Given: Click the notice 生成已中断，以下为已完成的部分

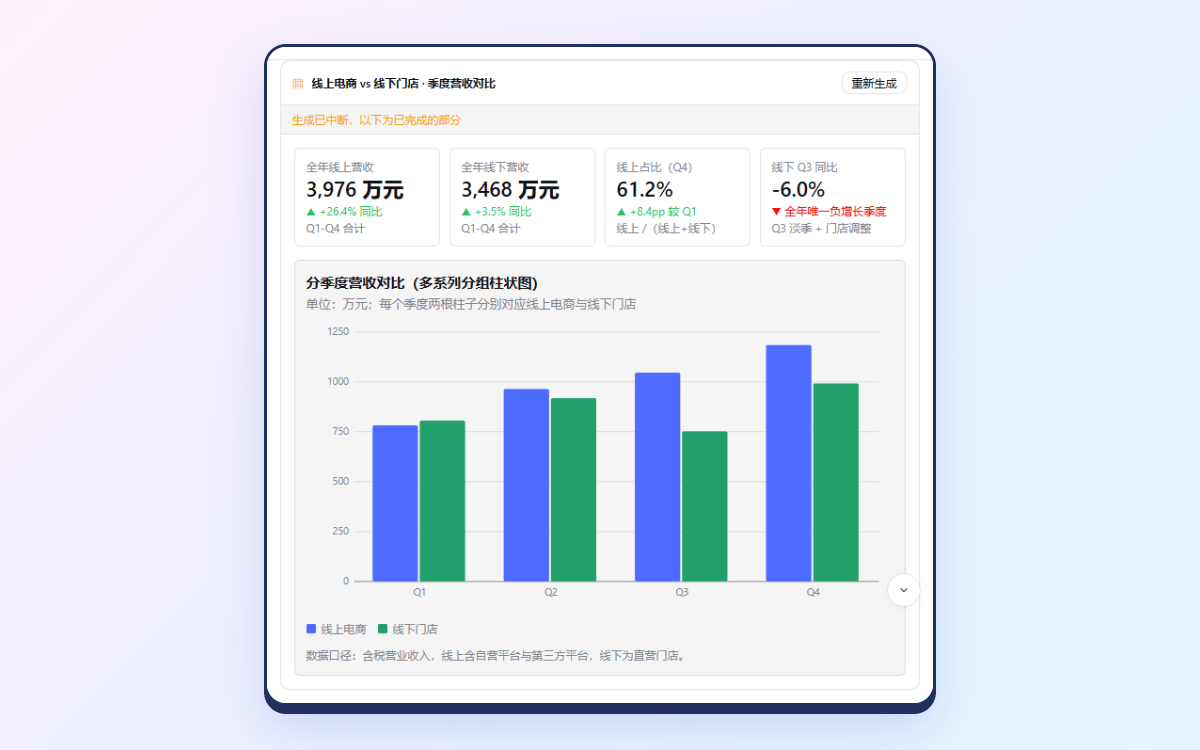Looking at the screenshot, I should (376, 120).
